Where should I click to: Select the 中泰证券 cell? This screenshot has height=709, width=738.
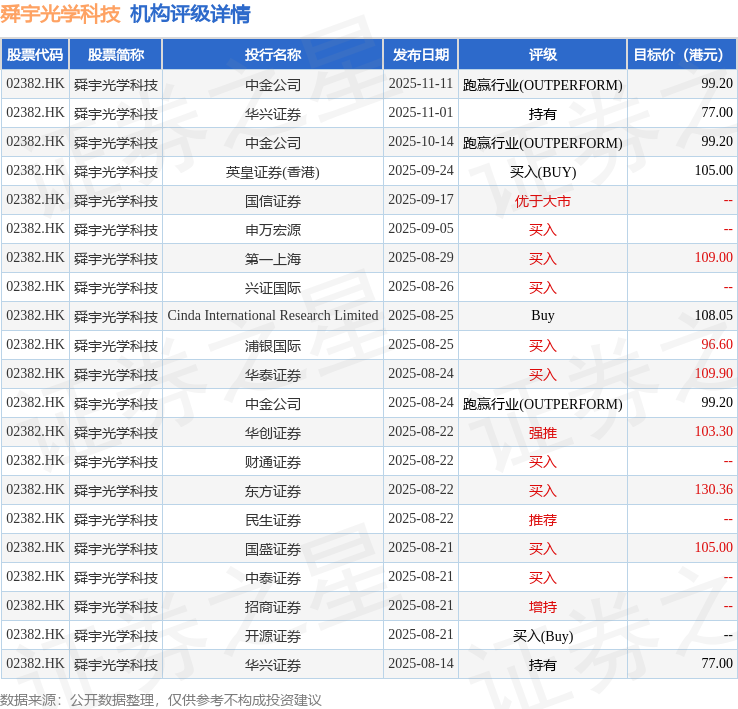(x=273, y=578)
